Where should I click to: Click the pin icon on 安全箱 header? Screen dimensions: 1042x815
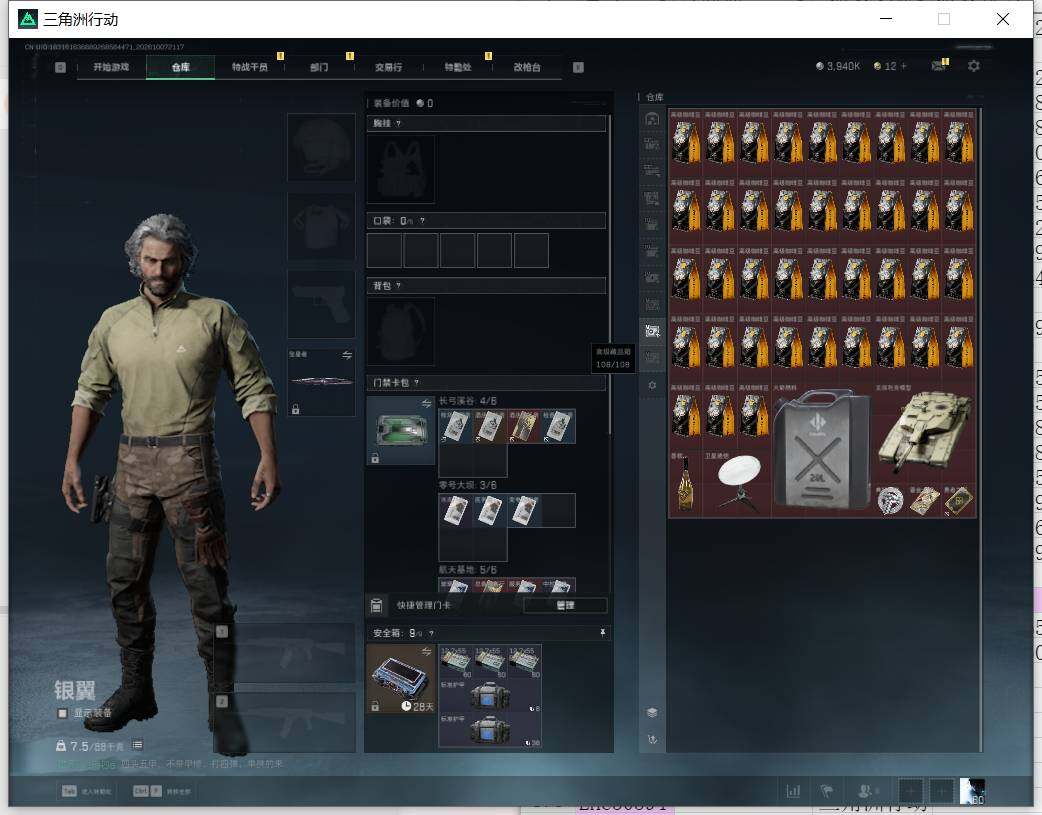(603, 633)
